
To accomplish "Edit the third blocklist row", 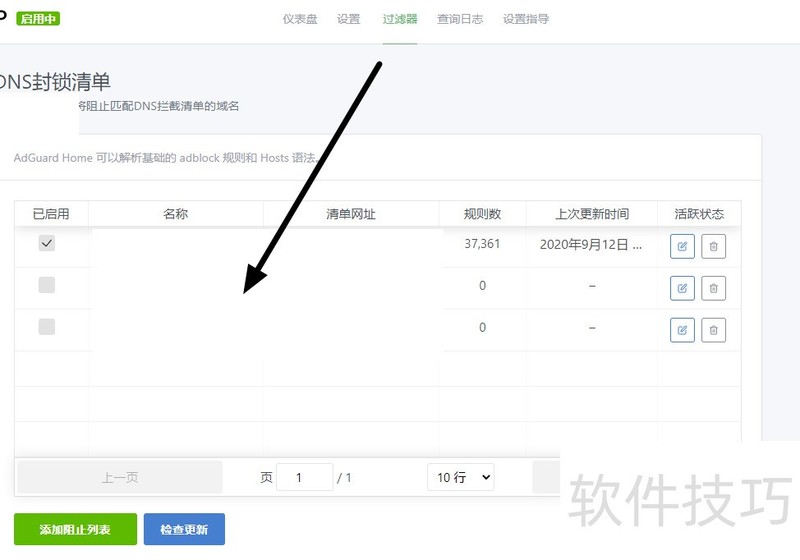I will [x=682, y=330].
